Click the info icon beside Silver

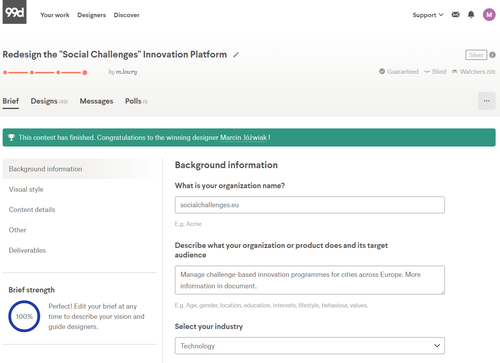tap(492, 55)
